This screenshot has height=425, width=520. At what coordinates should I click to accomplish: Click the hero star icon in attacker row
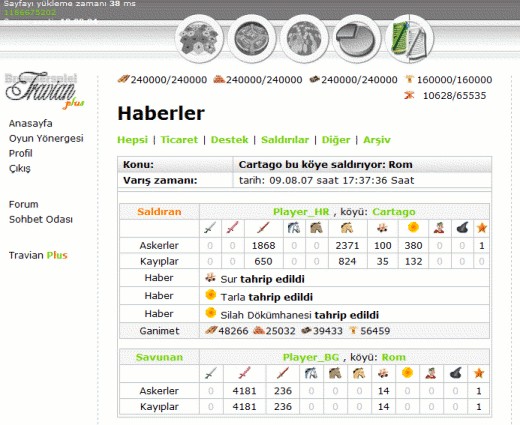coord(482,228)
